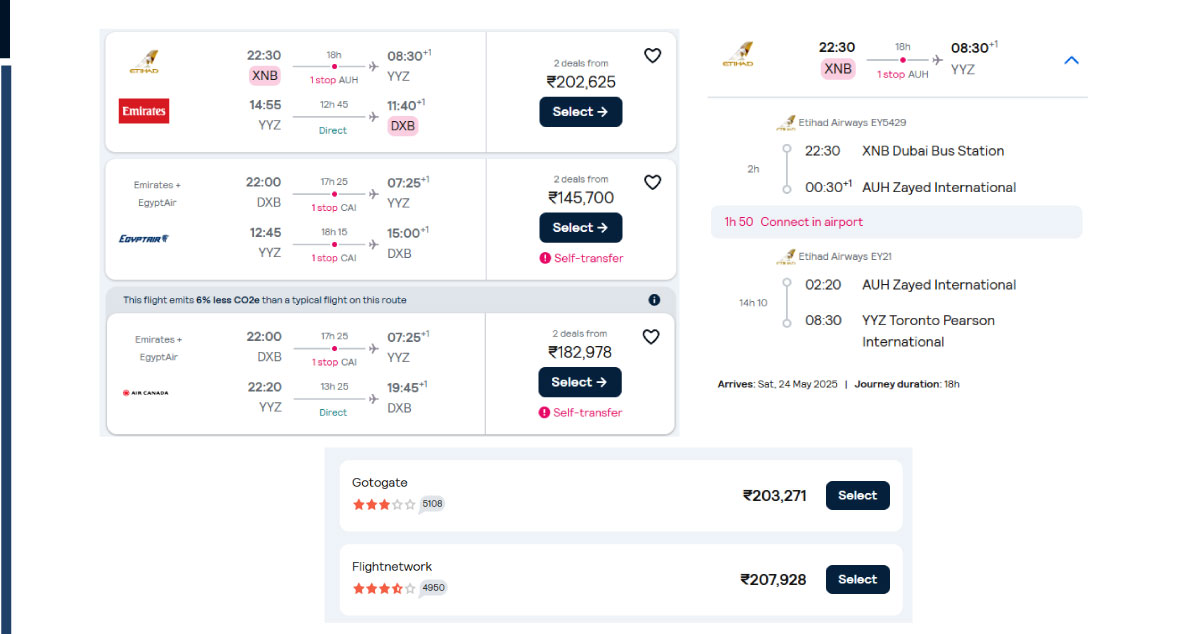Select the Gotogate deal

857,495
